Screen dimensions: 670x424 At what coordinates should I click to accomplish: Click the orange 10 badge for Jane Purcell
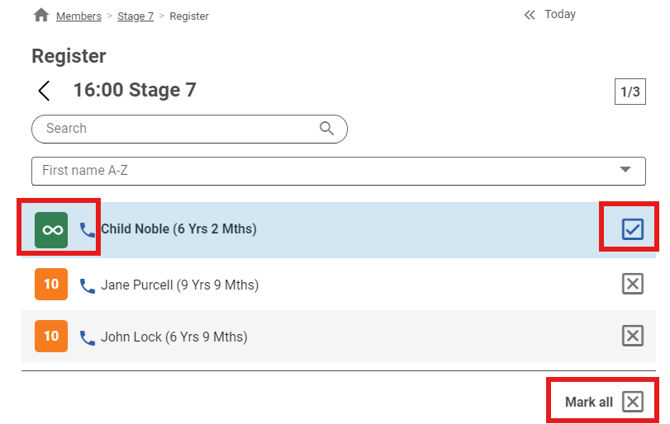point(51,285)
